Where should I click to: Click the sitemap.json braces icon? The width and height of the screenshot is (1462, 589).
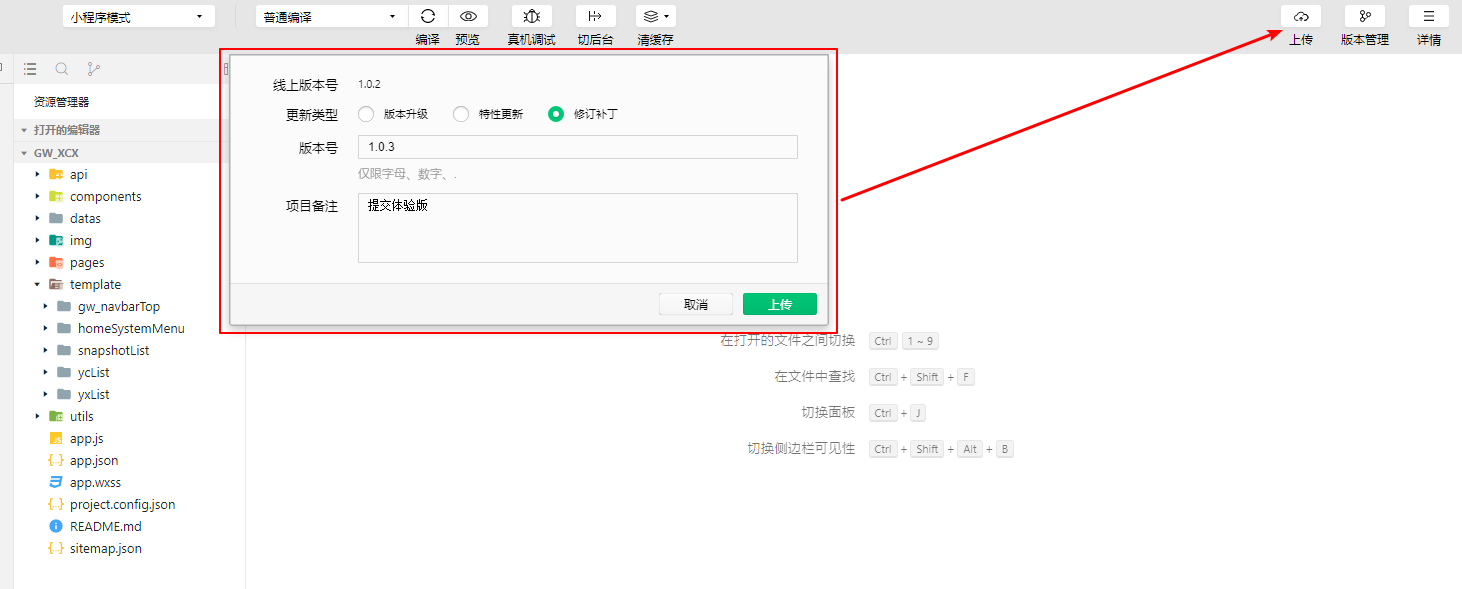[57, 548]
